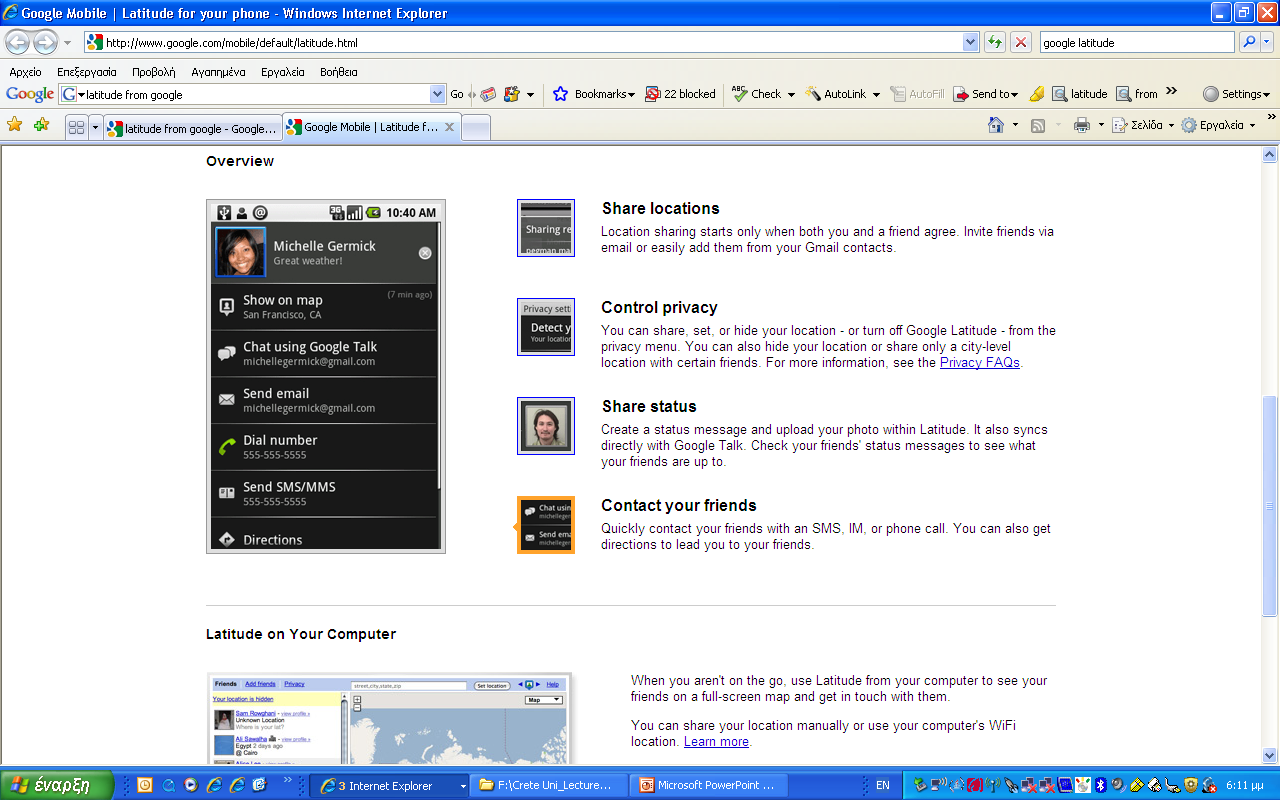Open the Βοήθεια menu
1280x800 pixels.
tap(339, 72)
